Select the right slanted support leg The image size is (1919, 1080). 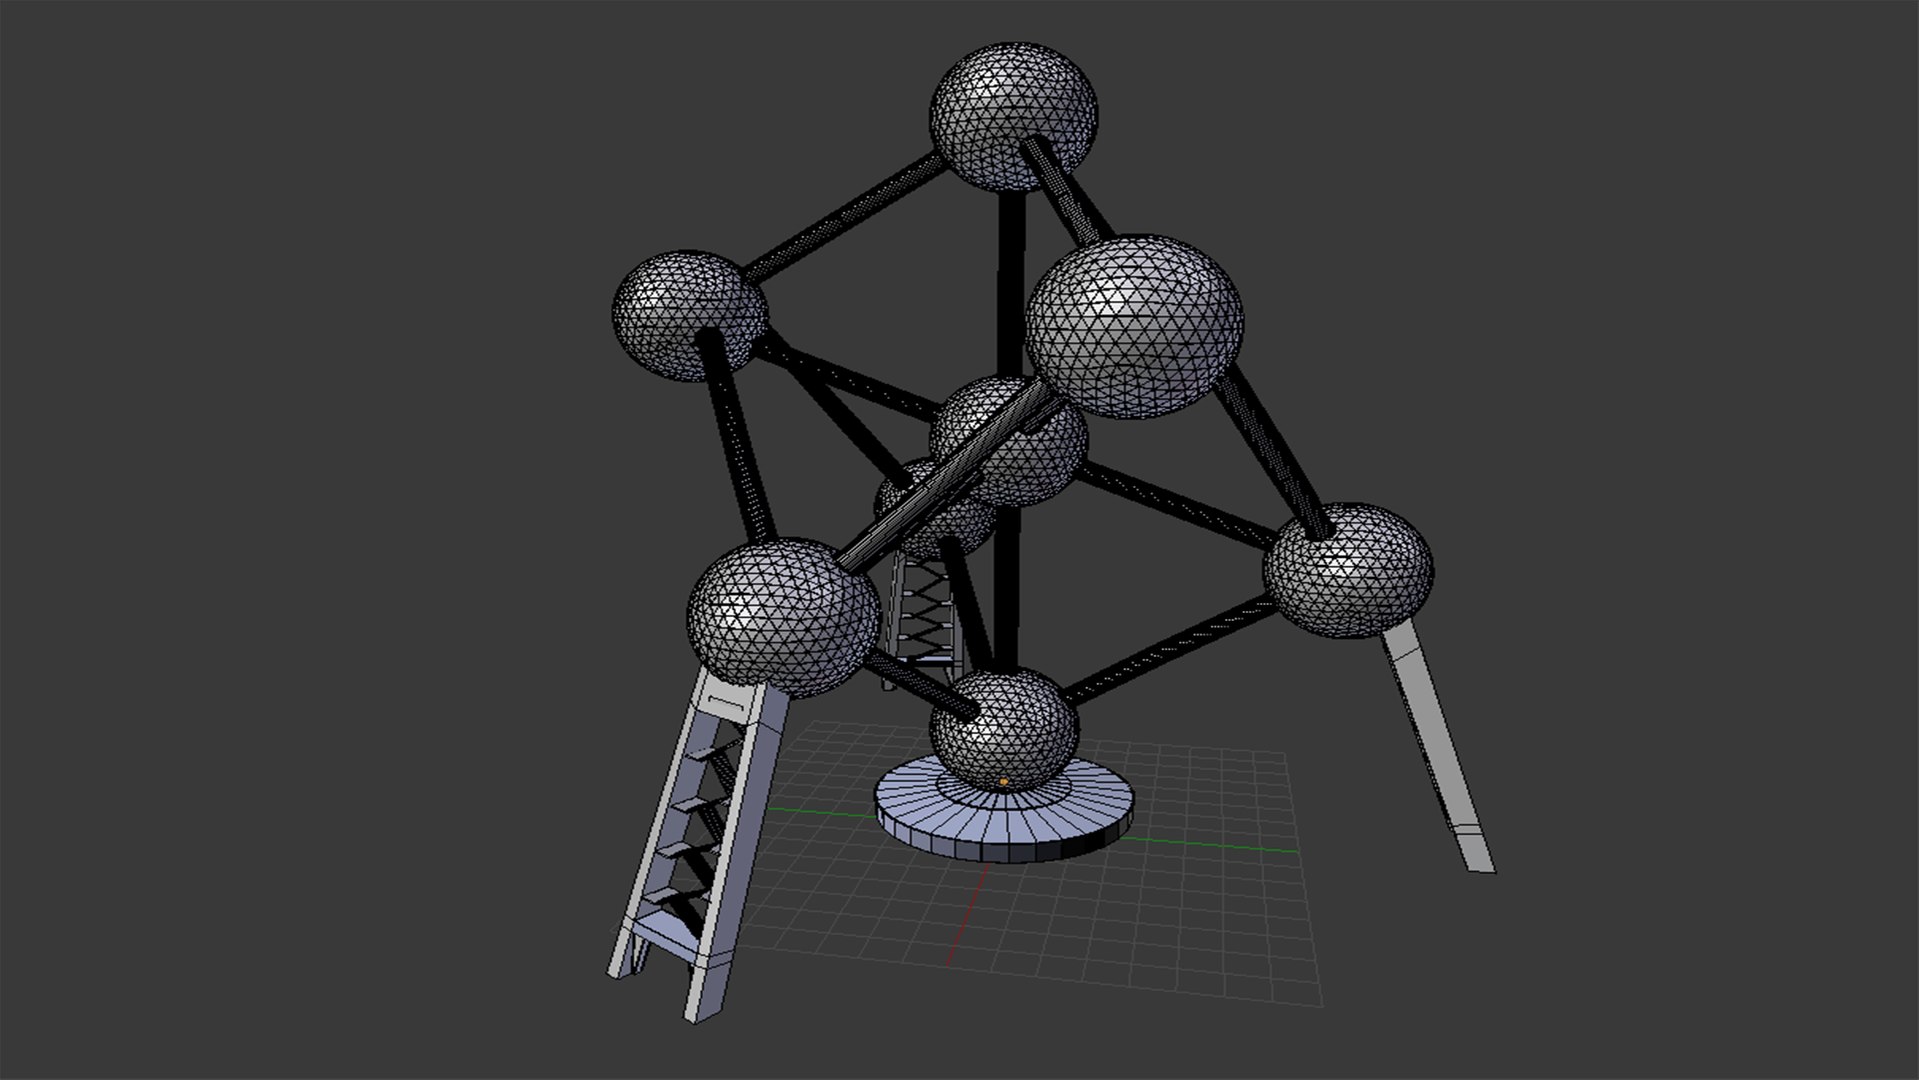pyautogui.click(x=1437, y=745)
